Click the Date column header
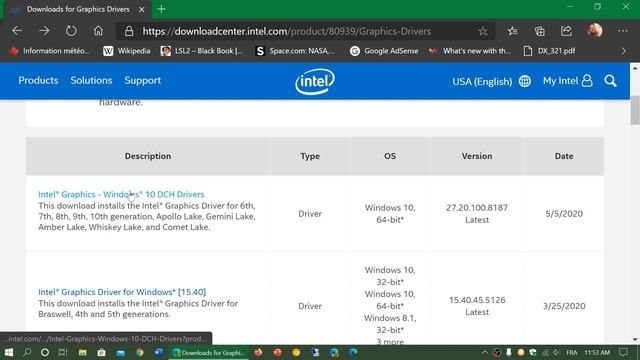640x360 pixels. pyautogui.click(x=564, y=156)
